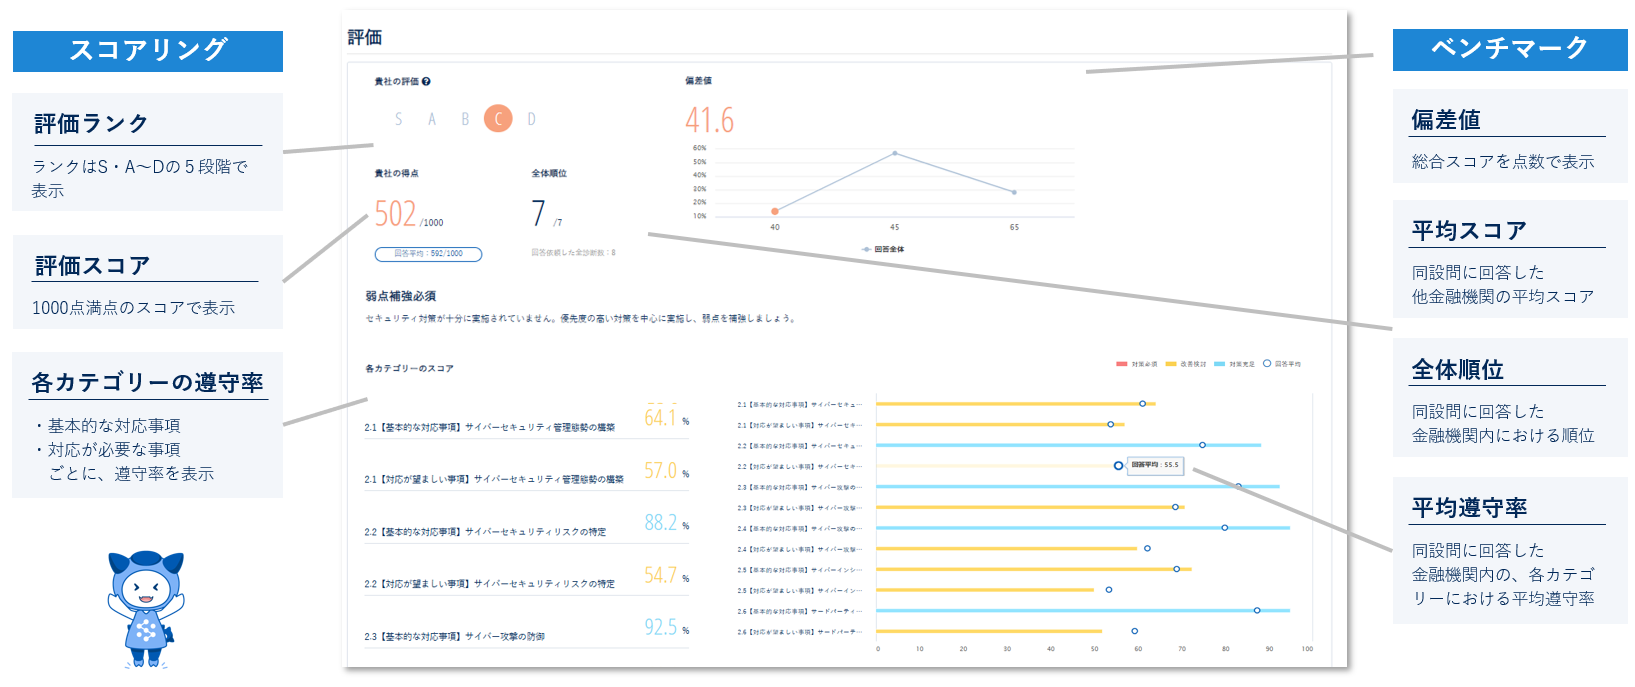1635x687 pixels.
Task: Click the 回答平均 : 55.5 tooltip
Action: coord(1155,465)
